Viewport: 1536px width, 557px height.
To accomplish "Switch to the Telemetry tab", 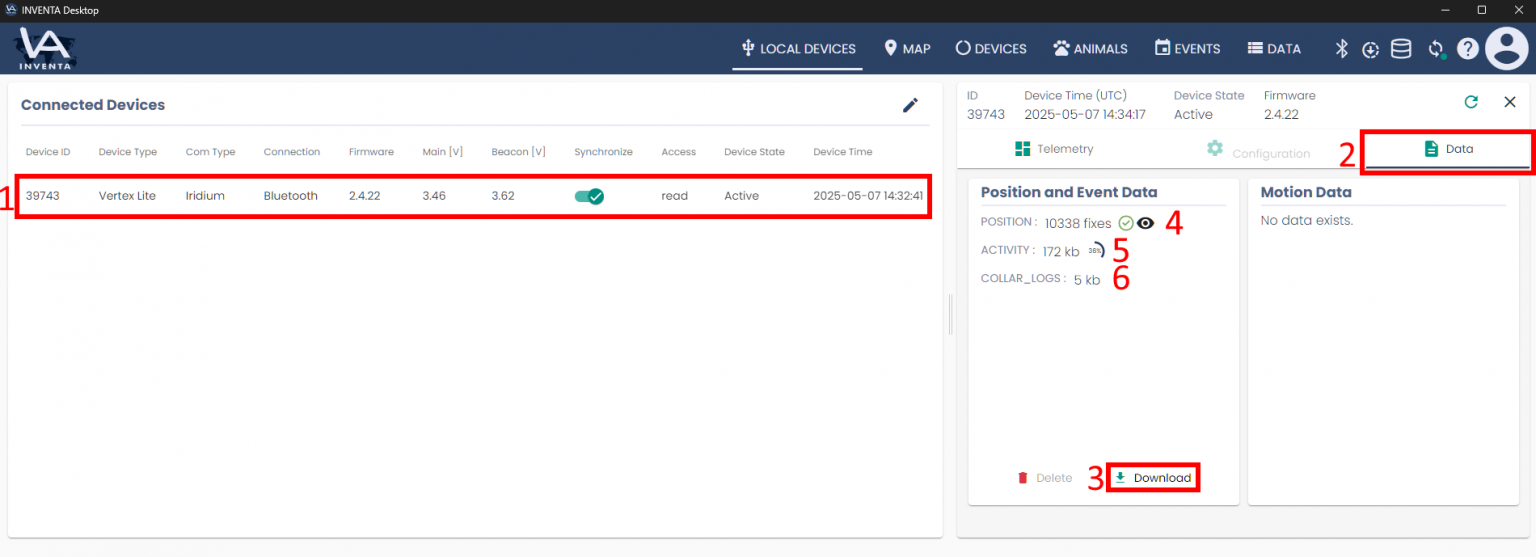I will (x=1054, y=149).
